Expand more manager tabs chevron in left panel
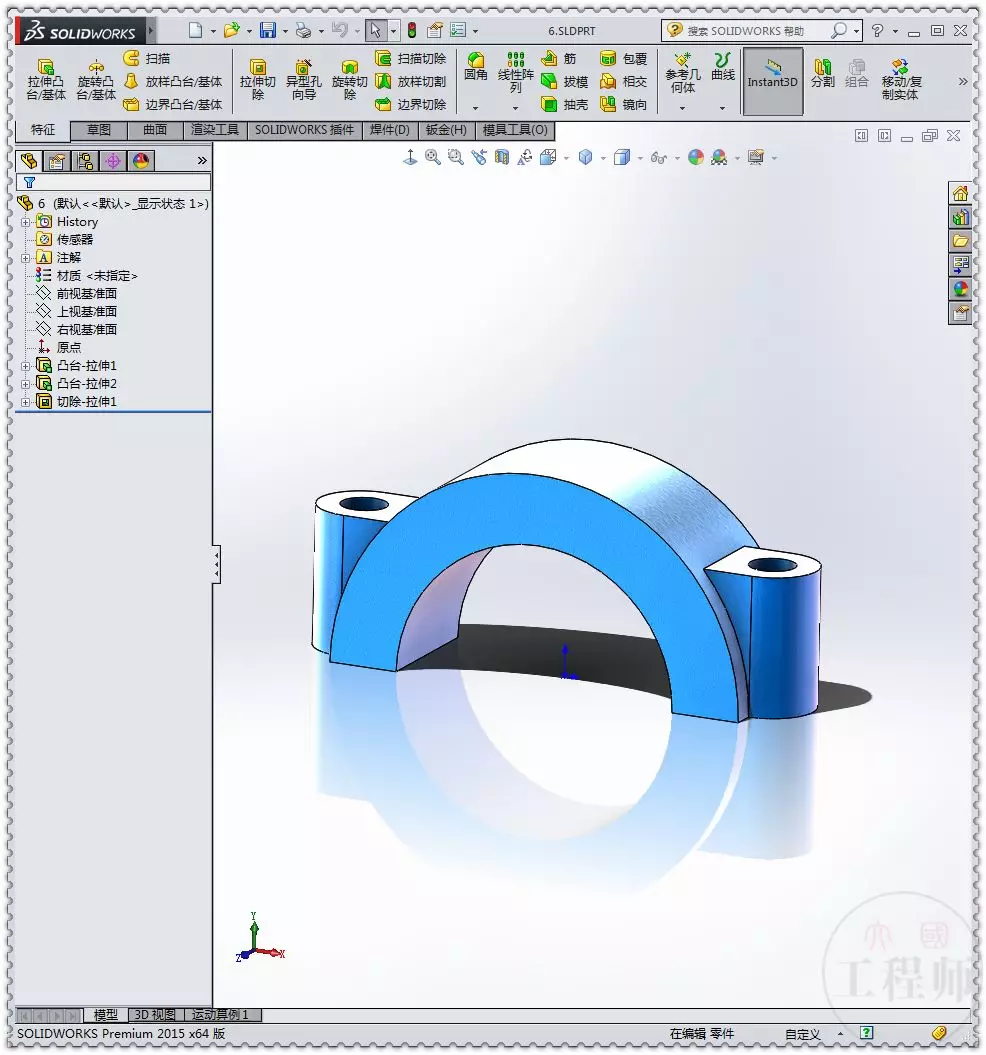The image size is (986, 1055). pos(202,161)
